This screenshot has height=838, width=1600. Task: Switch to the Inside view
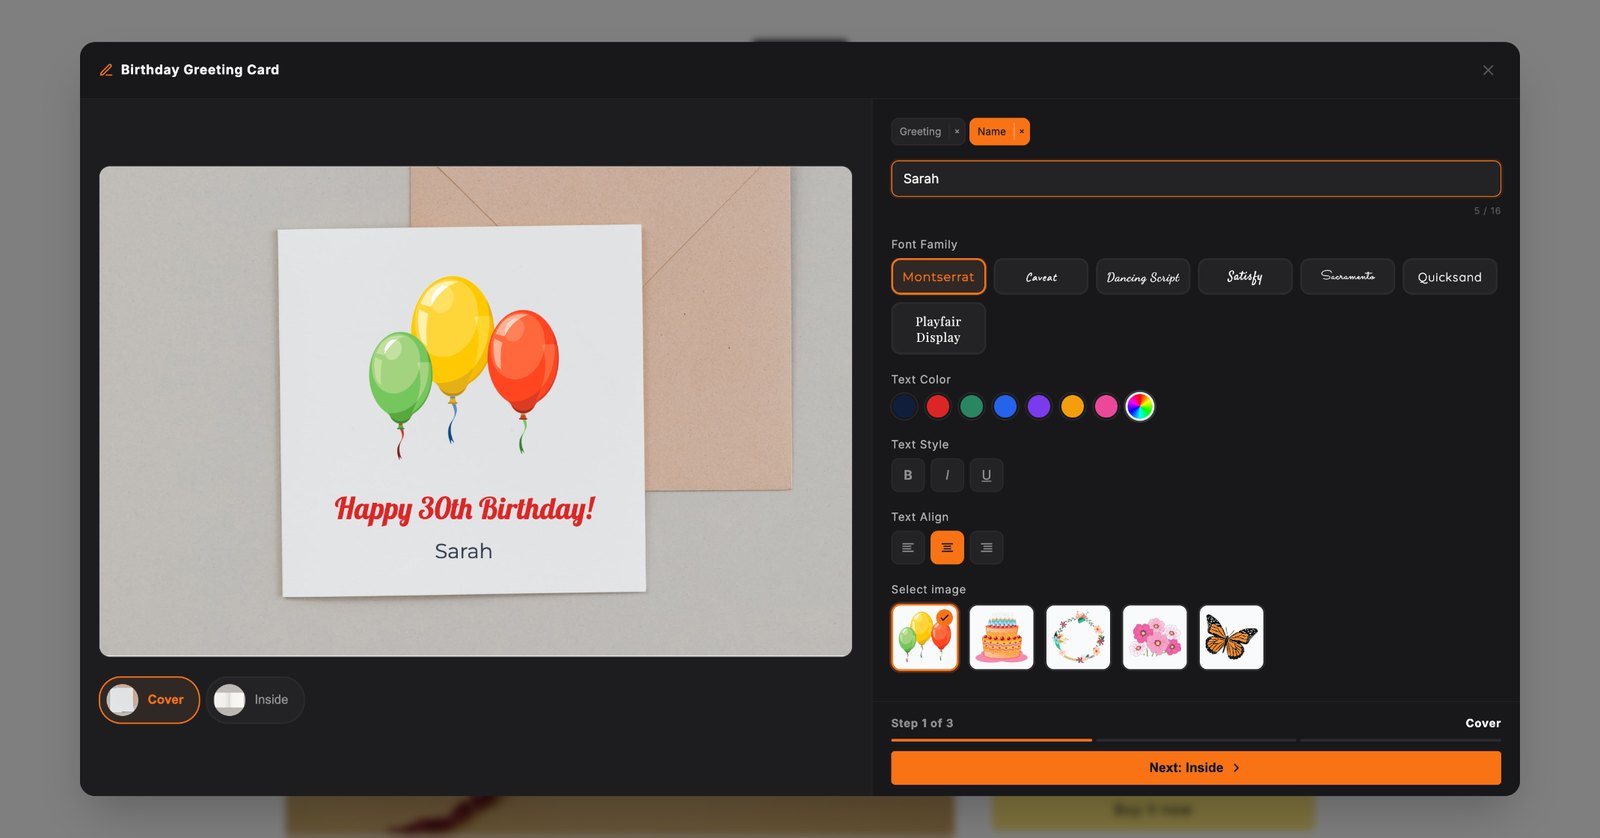pos(255,700)
